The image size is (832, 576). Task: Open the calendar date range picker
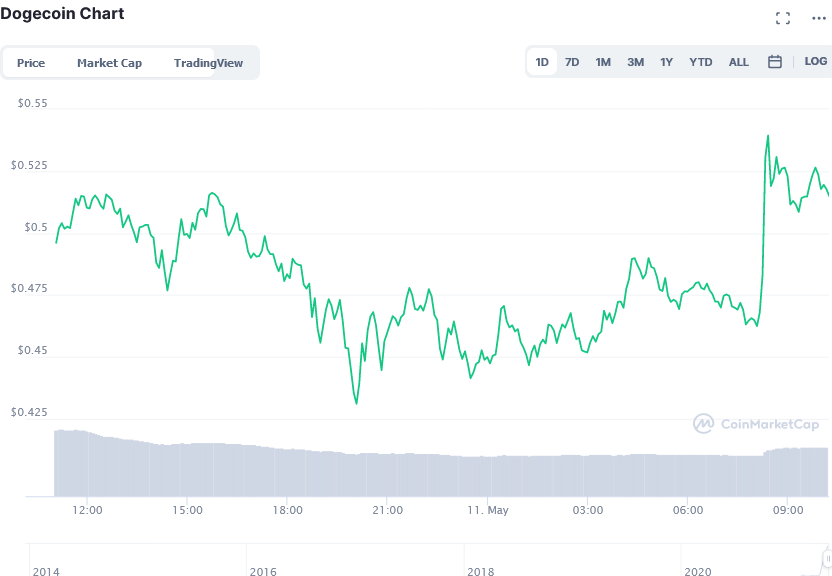click(775, 62)
